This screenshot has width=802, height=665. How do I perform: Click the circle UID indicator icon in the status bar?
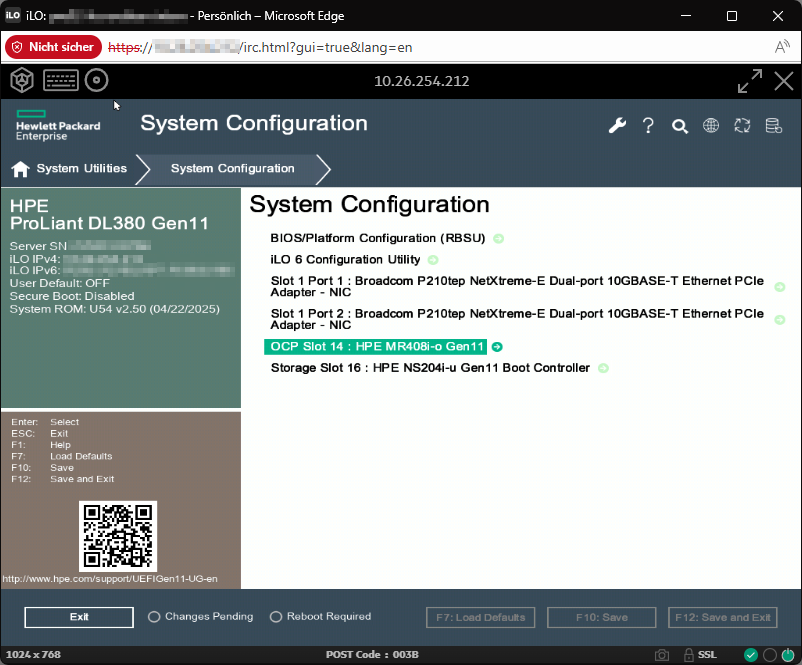(x=769, y=655)
